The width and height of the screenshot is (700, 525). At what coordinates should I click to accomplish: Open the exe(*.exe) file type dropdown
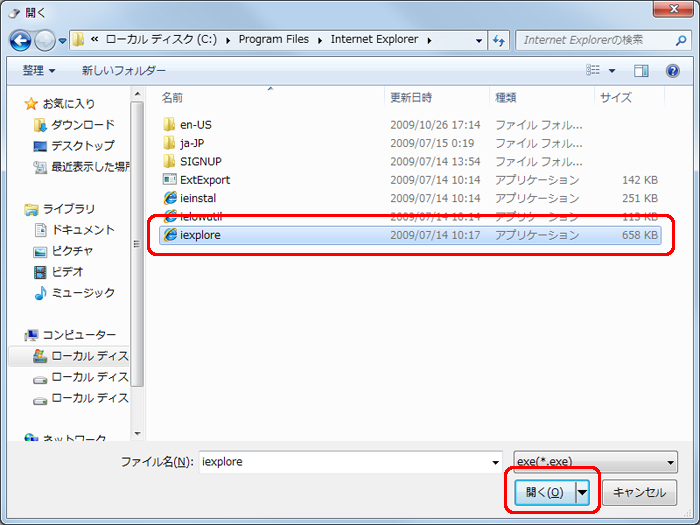[596, 462]
